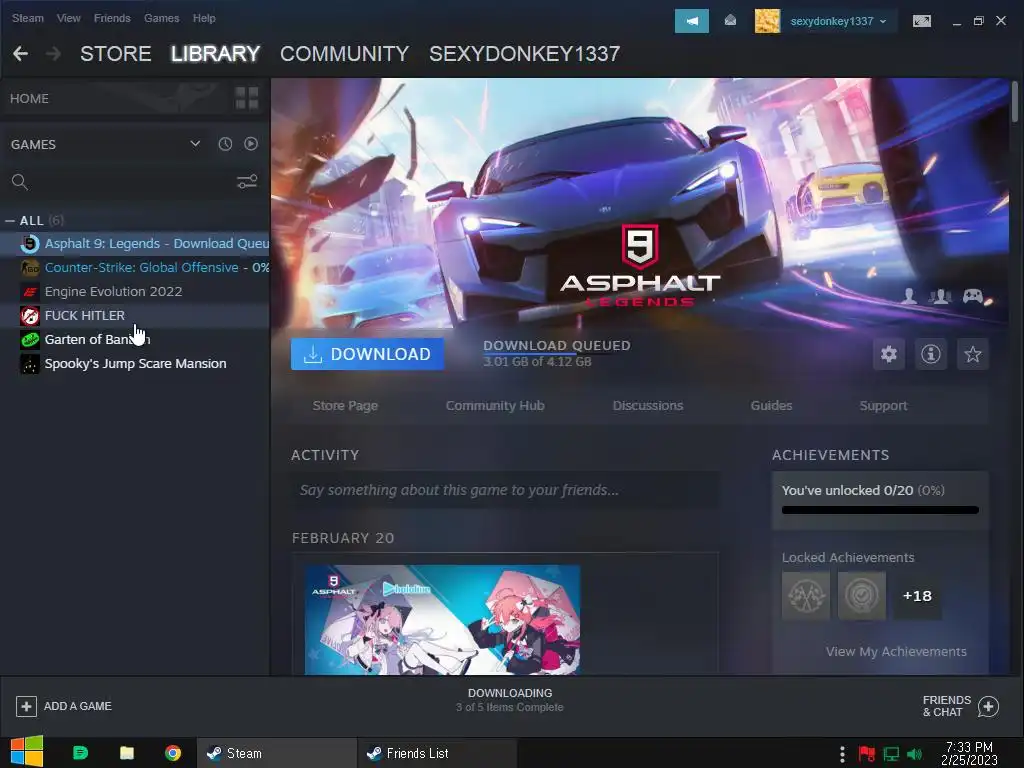This screenshot has width=1024, height=768.
Task: Open File Explorer from taskbar
Action: (127, 753)
